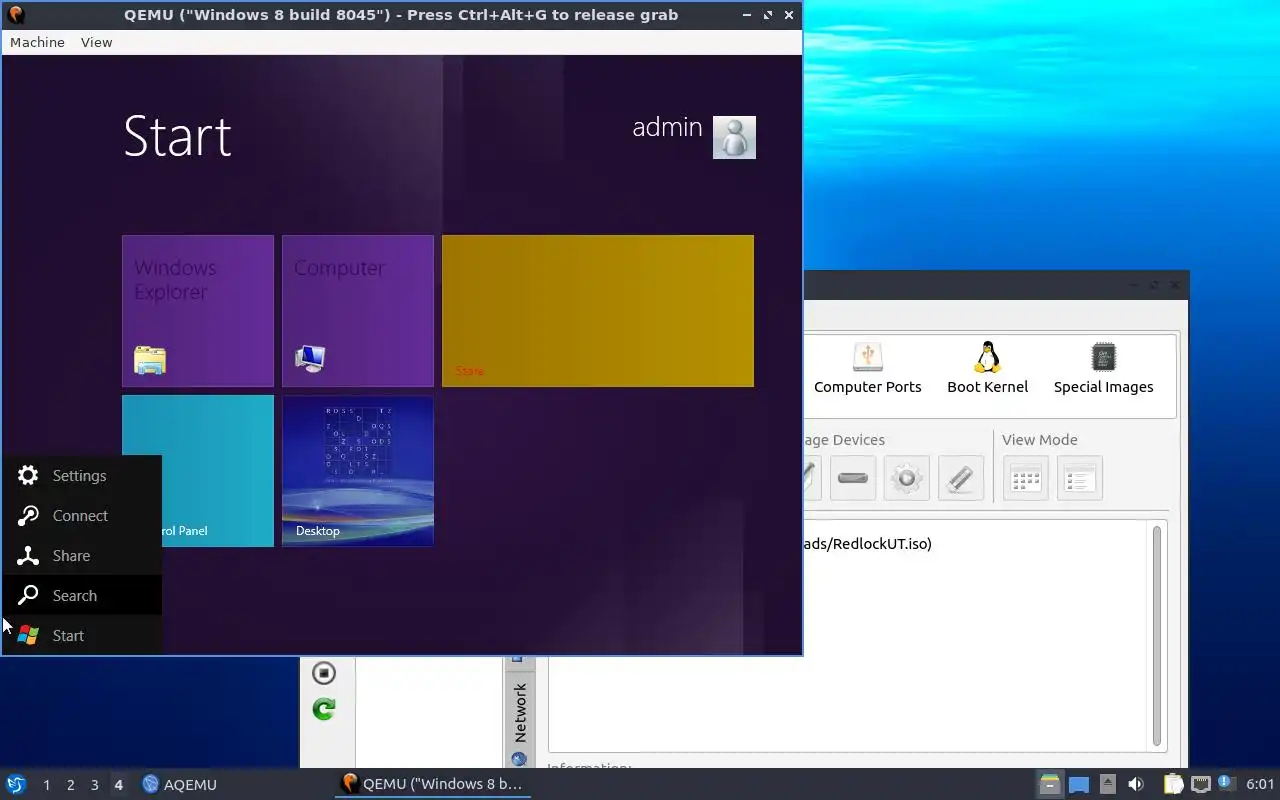Switch to icon grid view mode

[x=1026, y=478]
